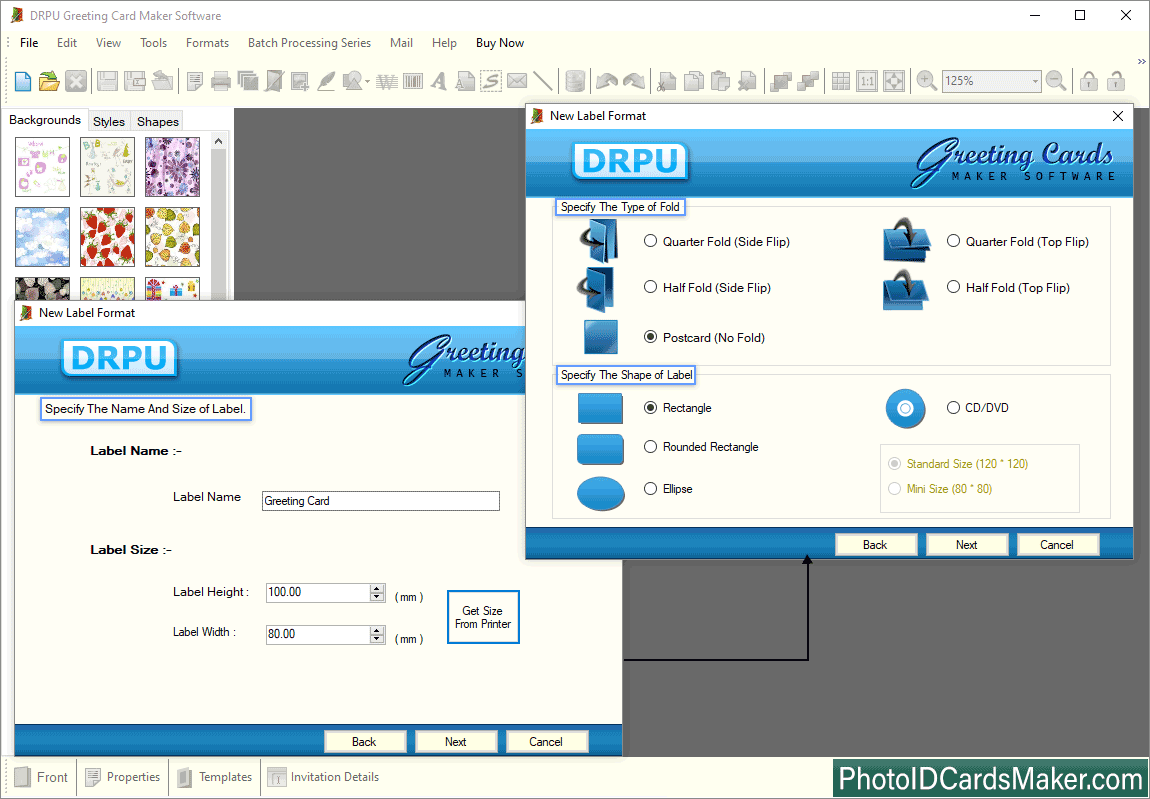Click the Undo arrow icon
Image resolution: width=1150 pixels, height=799 pixels.
click(x=607, y=81)
